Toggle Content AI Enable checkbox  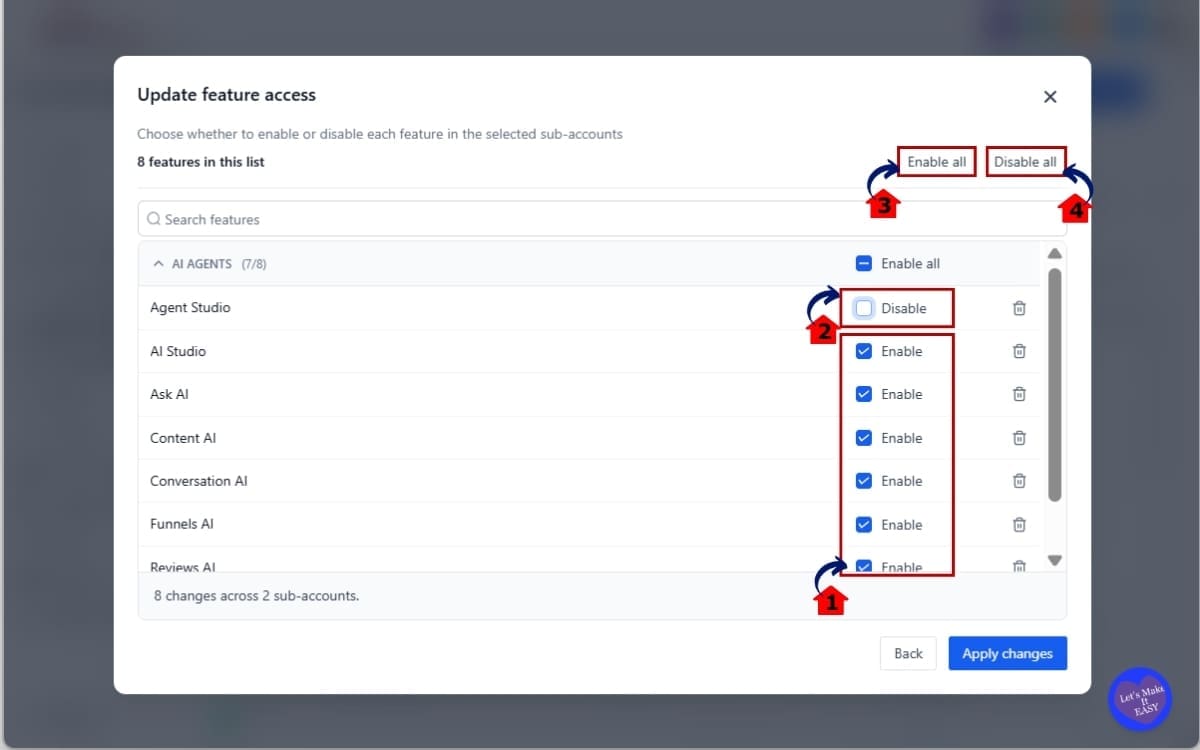pos(864,438)
